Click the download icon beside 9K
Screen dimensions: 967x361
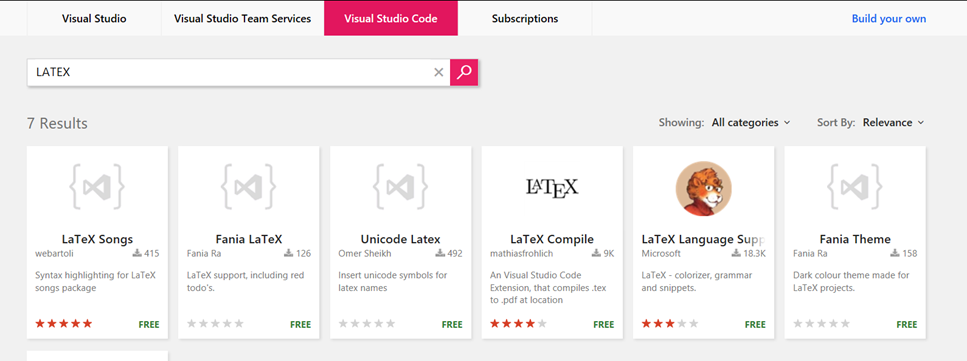596,253
